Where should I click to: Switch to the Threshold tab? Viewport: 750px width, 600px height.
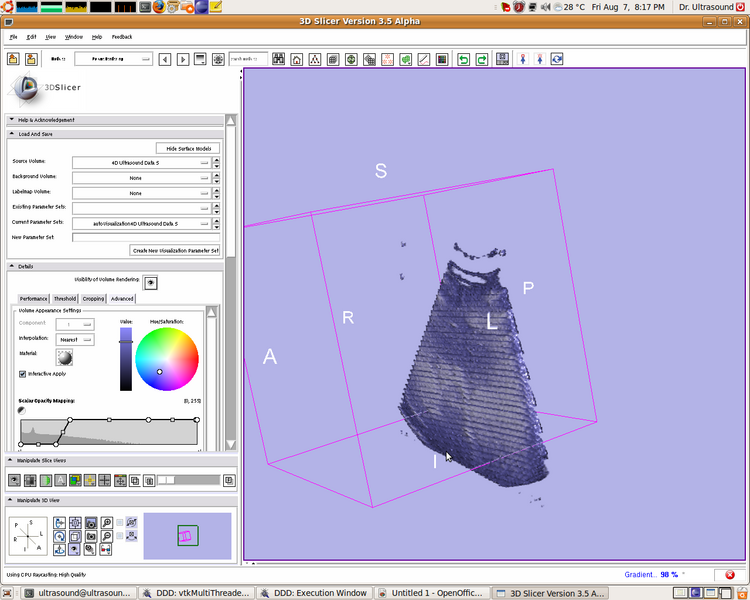tap(65, 298)
